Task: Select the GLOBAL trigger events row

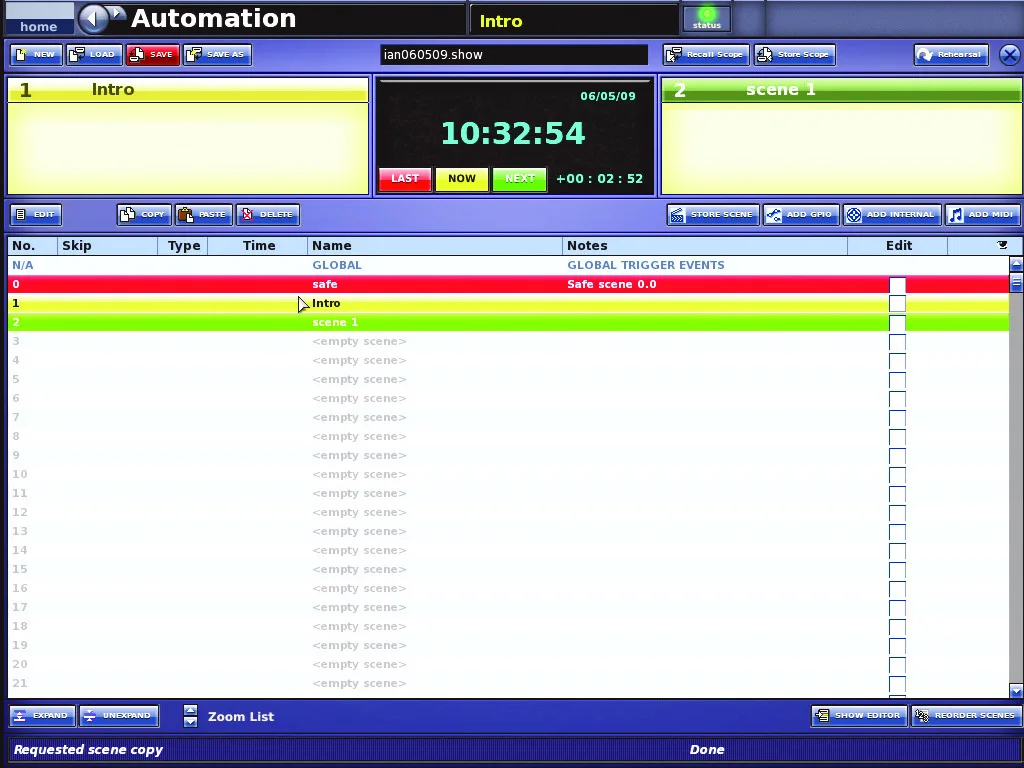Action: [x=508, y=265]
